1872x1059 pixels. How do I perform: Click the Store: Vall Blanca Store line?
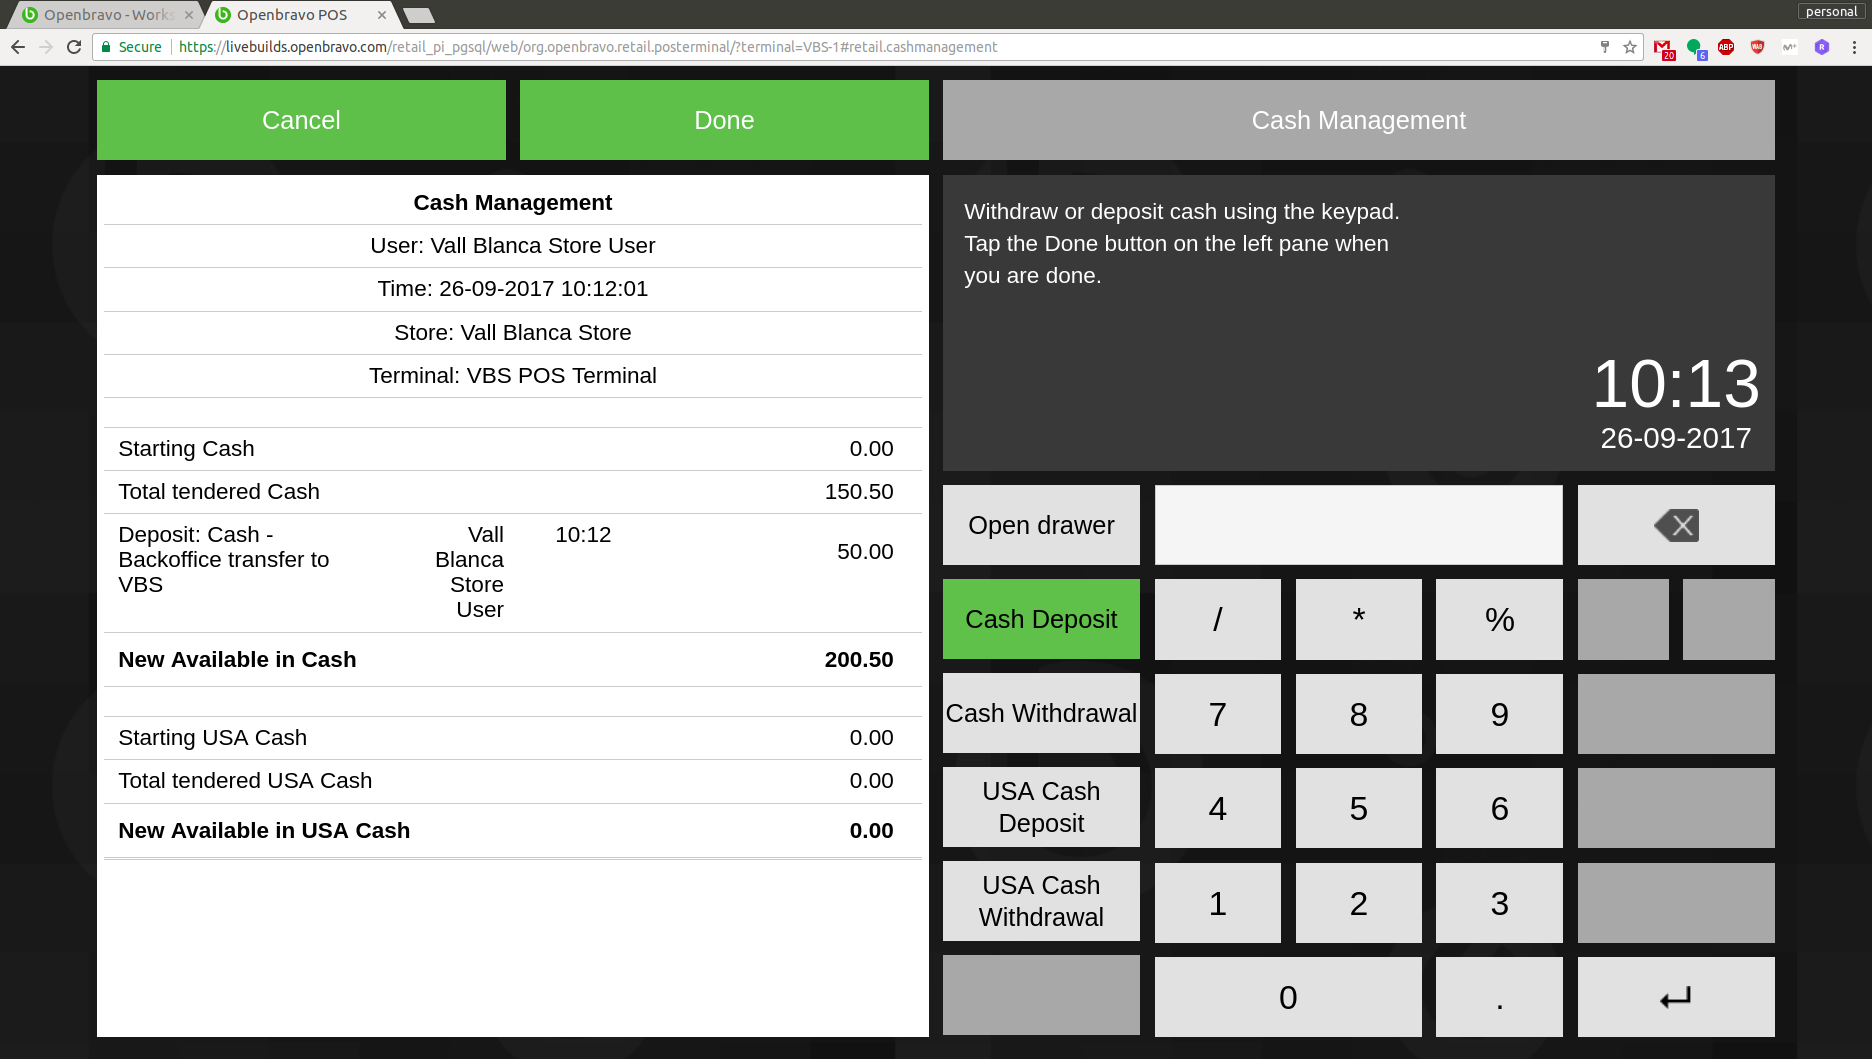[x=513, y=333]
